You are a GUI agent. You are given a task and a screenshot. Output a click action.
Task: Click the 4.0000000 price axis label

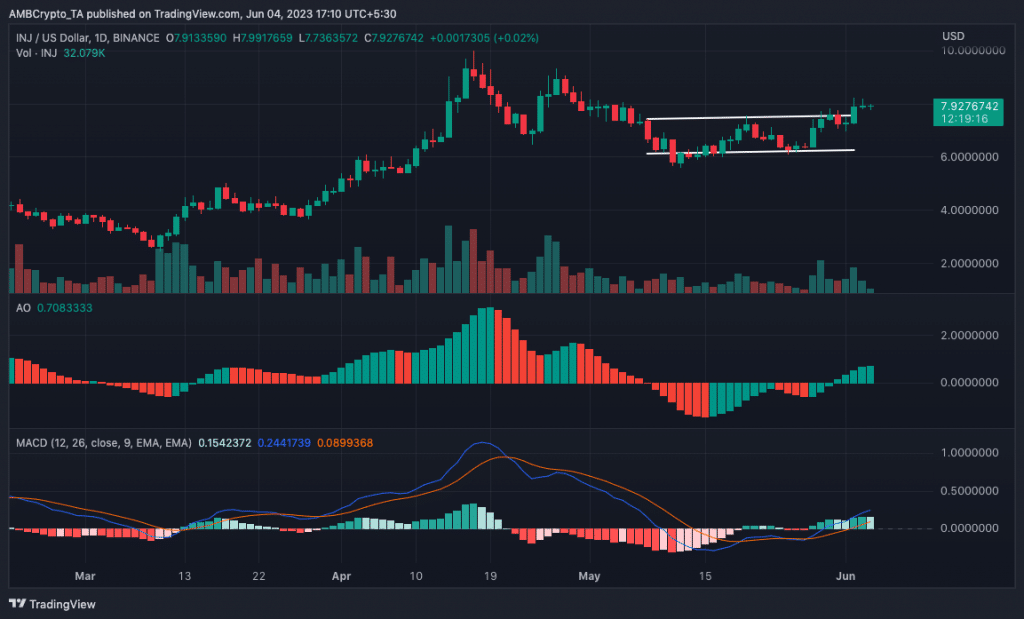click(x=969, y=210)
